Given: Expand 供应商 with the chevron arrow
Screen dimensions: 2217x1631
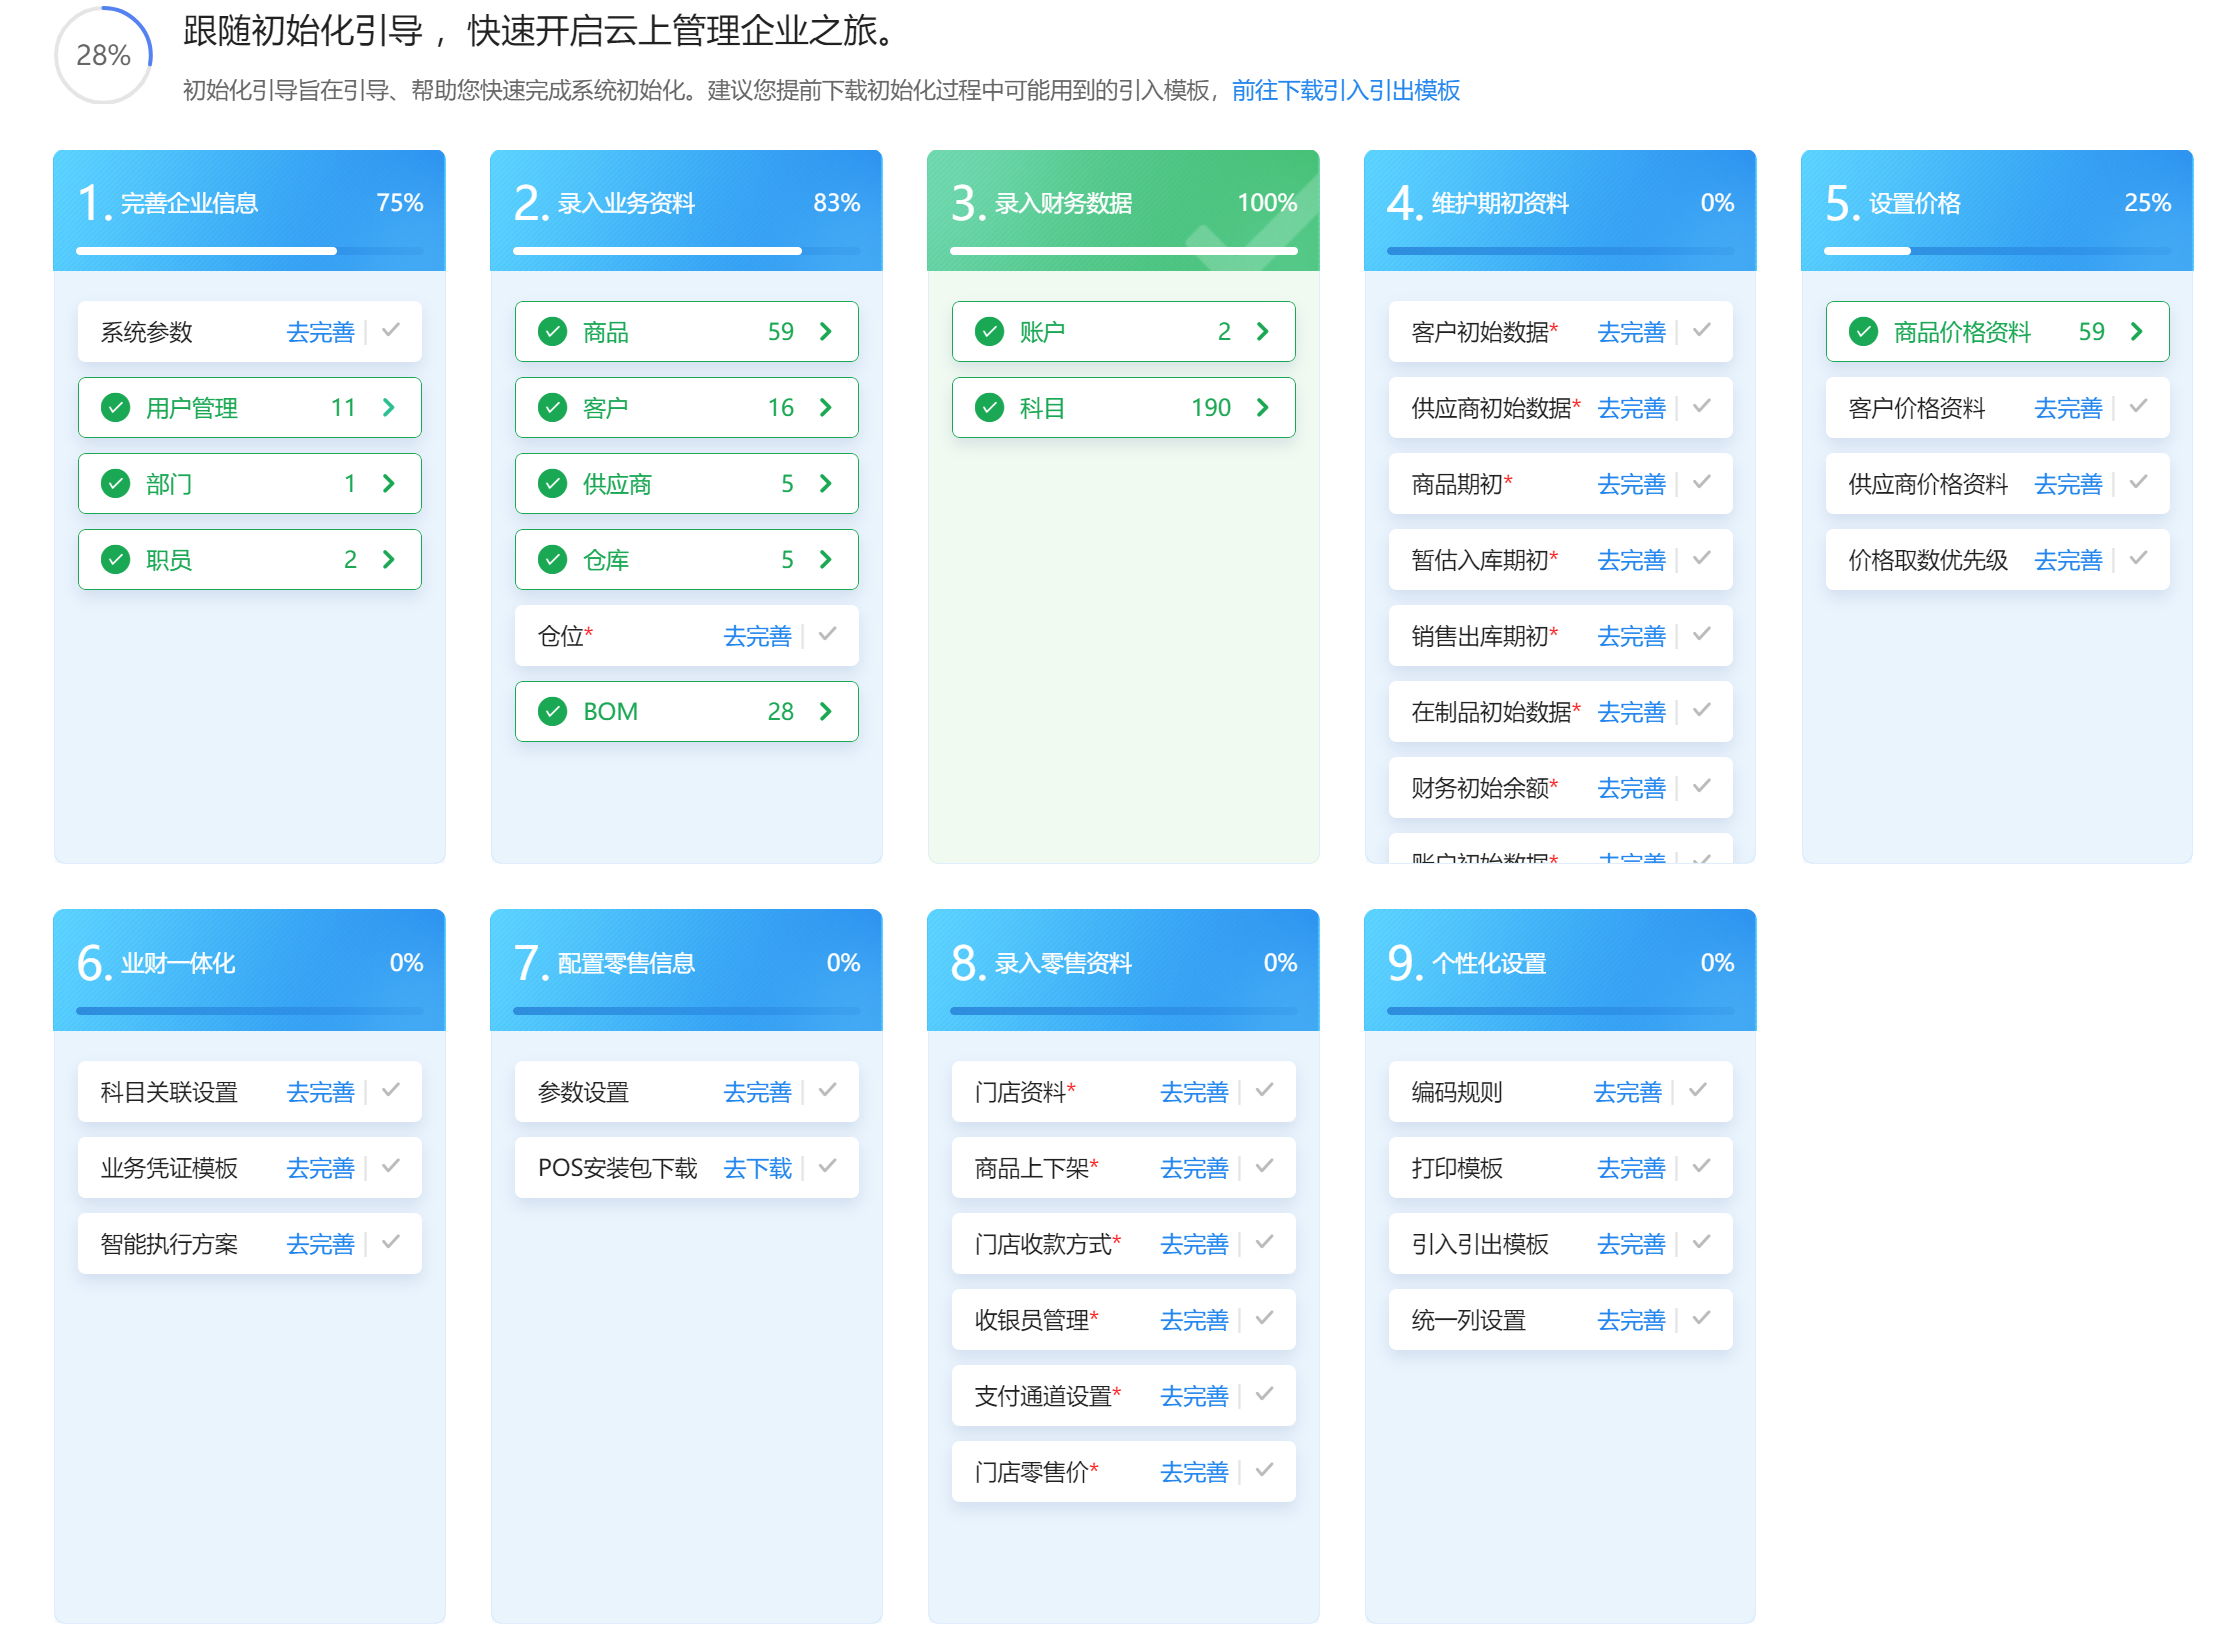Looking at the screenshot, I should (x=825, y=483).
